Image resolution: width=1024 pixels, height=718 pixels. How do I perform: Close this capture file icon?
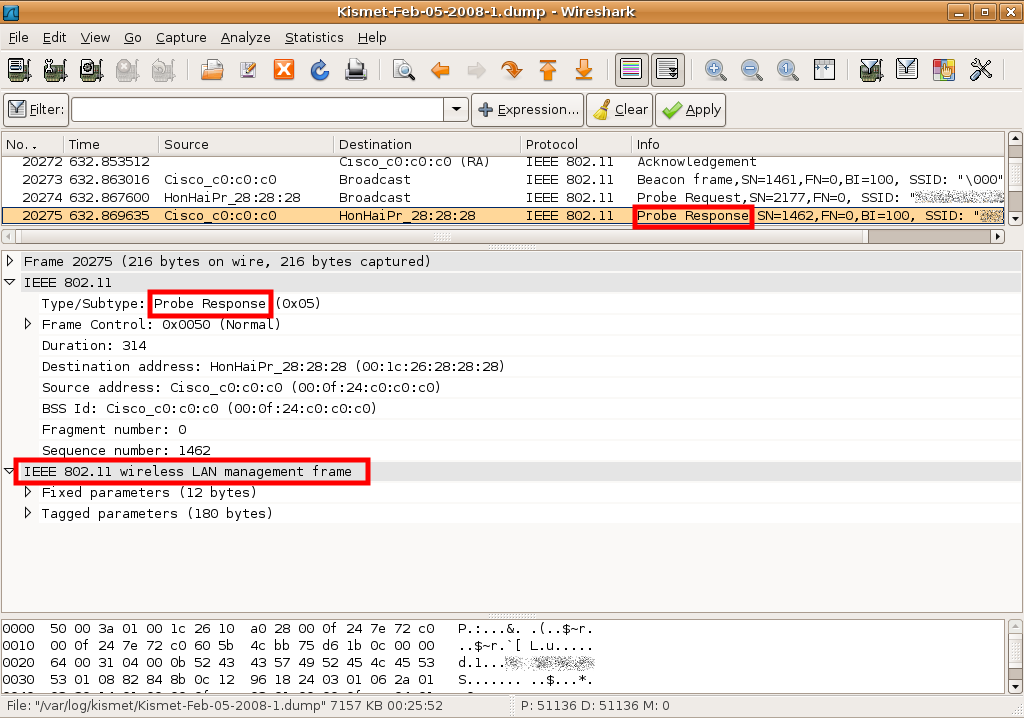[283, 69]
